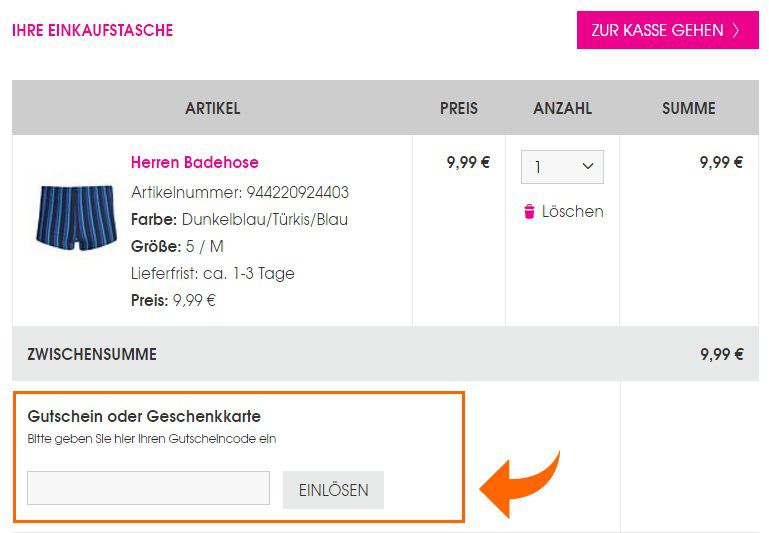Click the Gutschein oder Geschenkkarte heading
The width and height of the screenshot is (769, 533).
(x=144, y=416)
